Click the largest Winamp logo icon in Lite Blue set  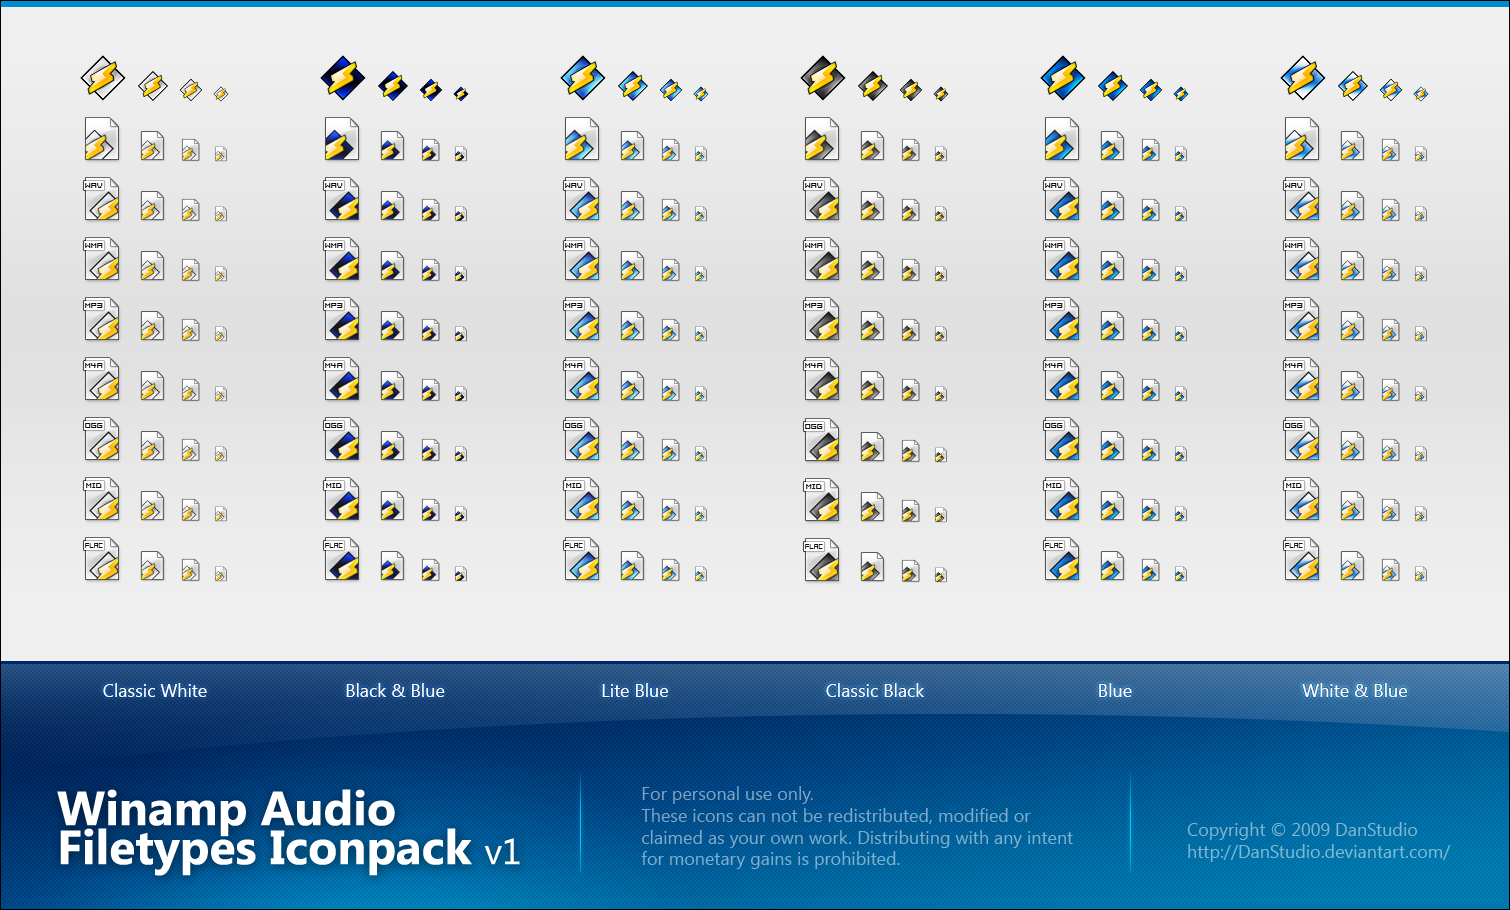tap(582, 78)
